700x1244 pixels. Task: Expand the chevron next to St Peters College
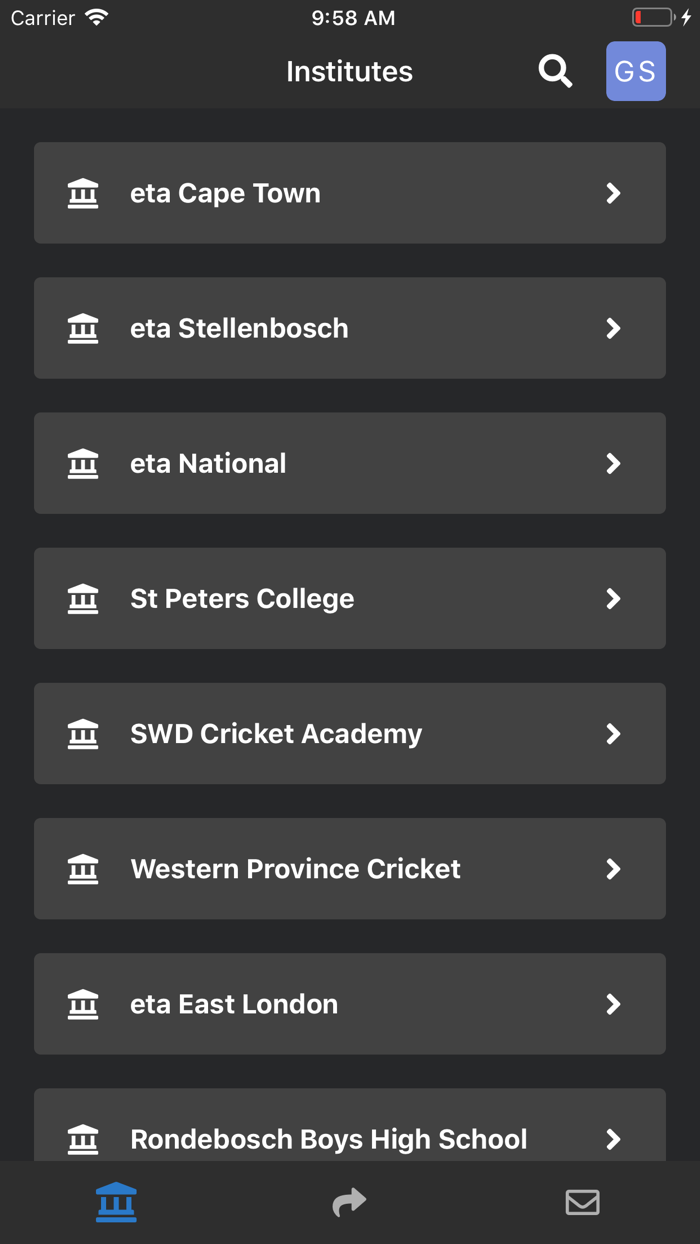click(x=613, y=598)
